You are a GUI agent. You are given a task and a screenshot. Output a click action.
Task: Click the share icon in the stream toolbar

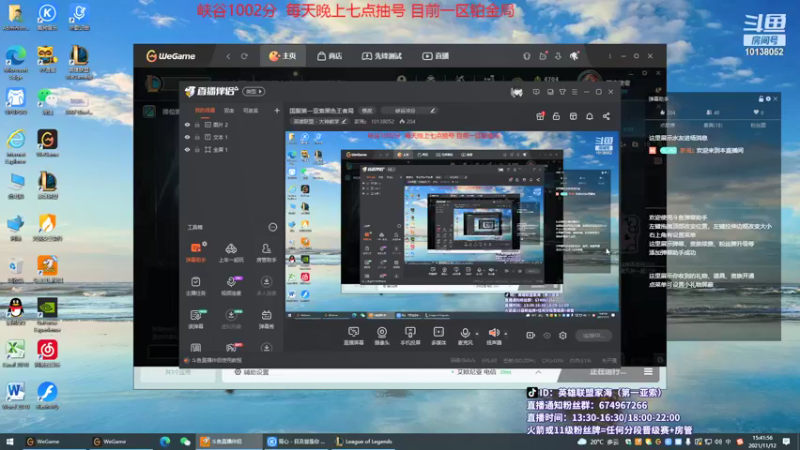(x=606, y=116)
